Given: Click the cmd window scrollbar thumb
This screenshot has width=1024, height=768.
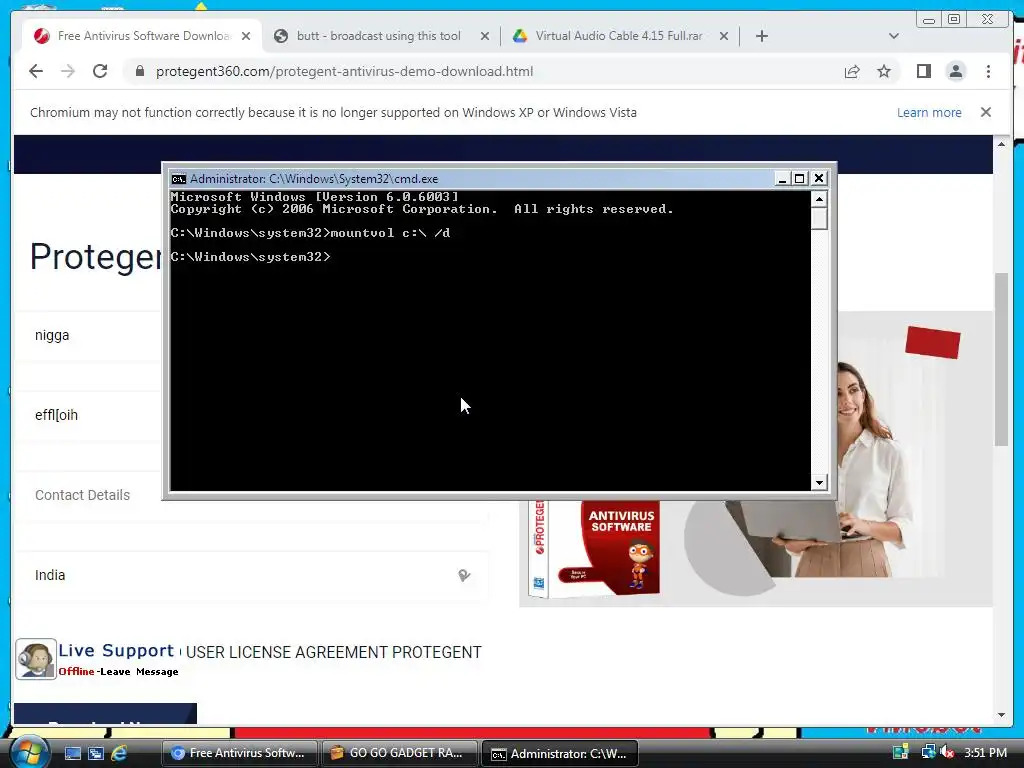Looking at the screenshot, I should pyautogui.click(x=819, y=218).
